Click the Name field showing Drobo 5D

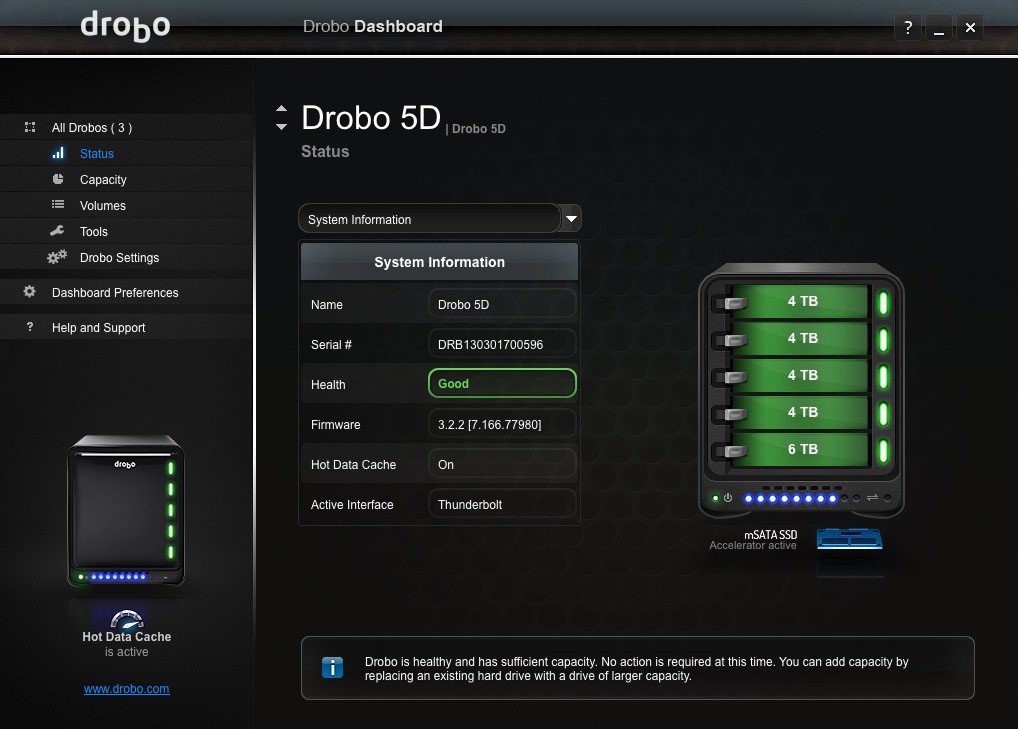click(502, 304)
